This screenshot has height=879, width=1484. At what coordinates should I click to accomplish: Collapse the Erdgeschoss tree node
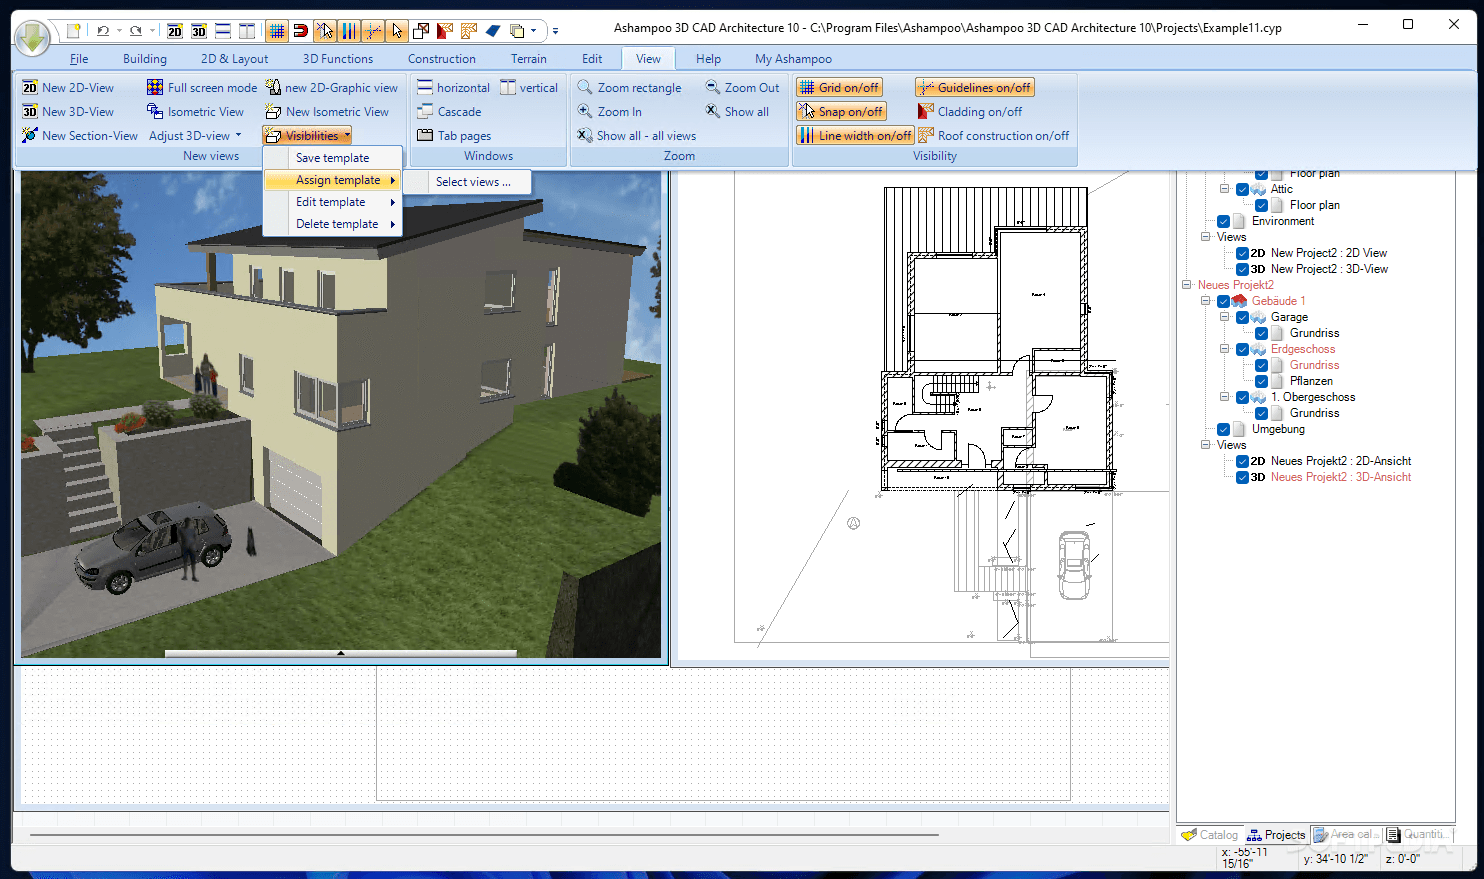pos(1224,349)
